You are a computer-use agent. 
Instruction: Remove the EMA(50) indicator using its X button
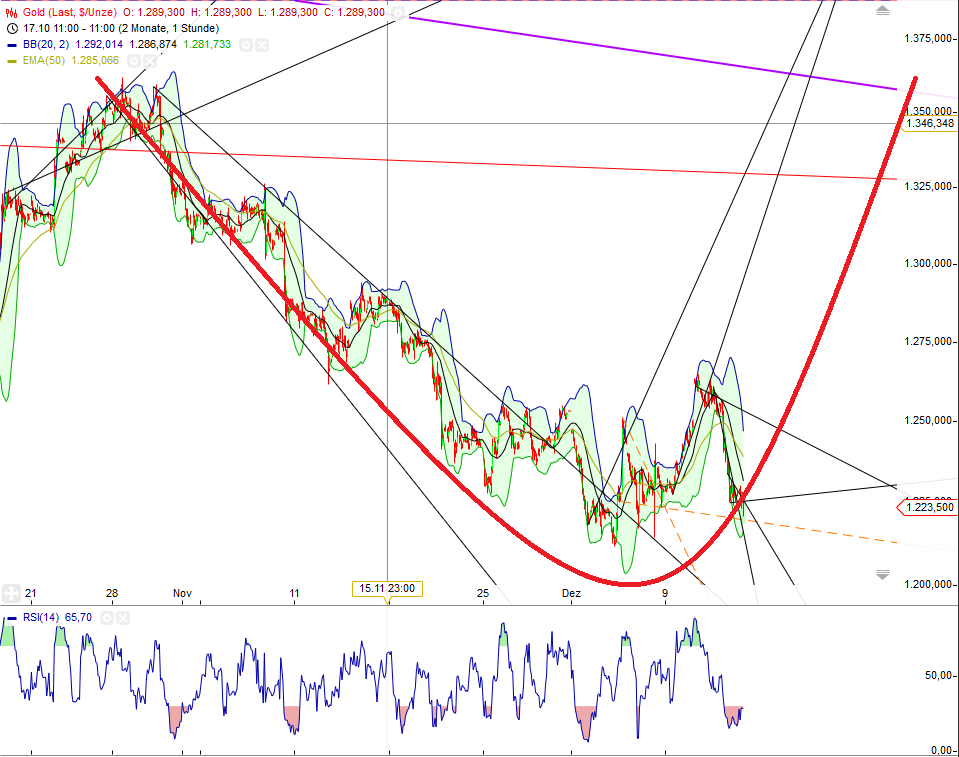pyautogui.click(x=149, y=60)
